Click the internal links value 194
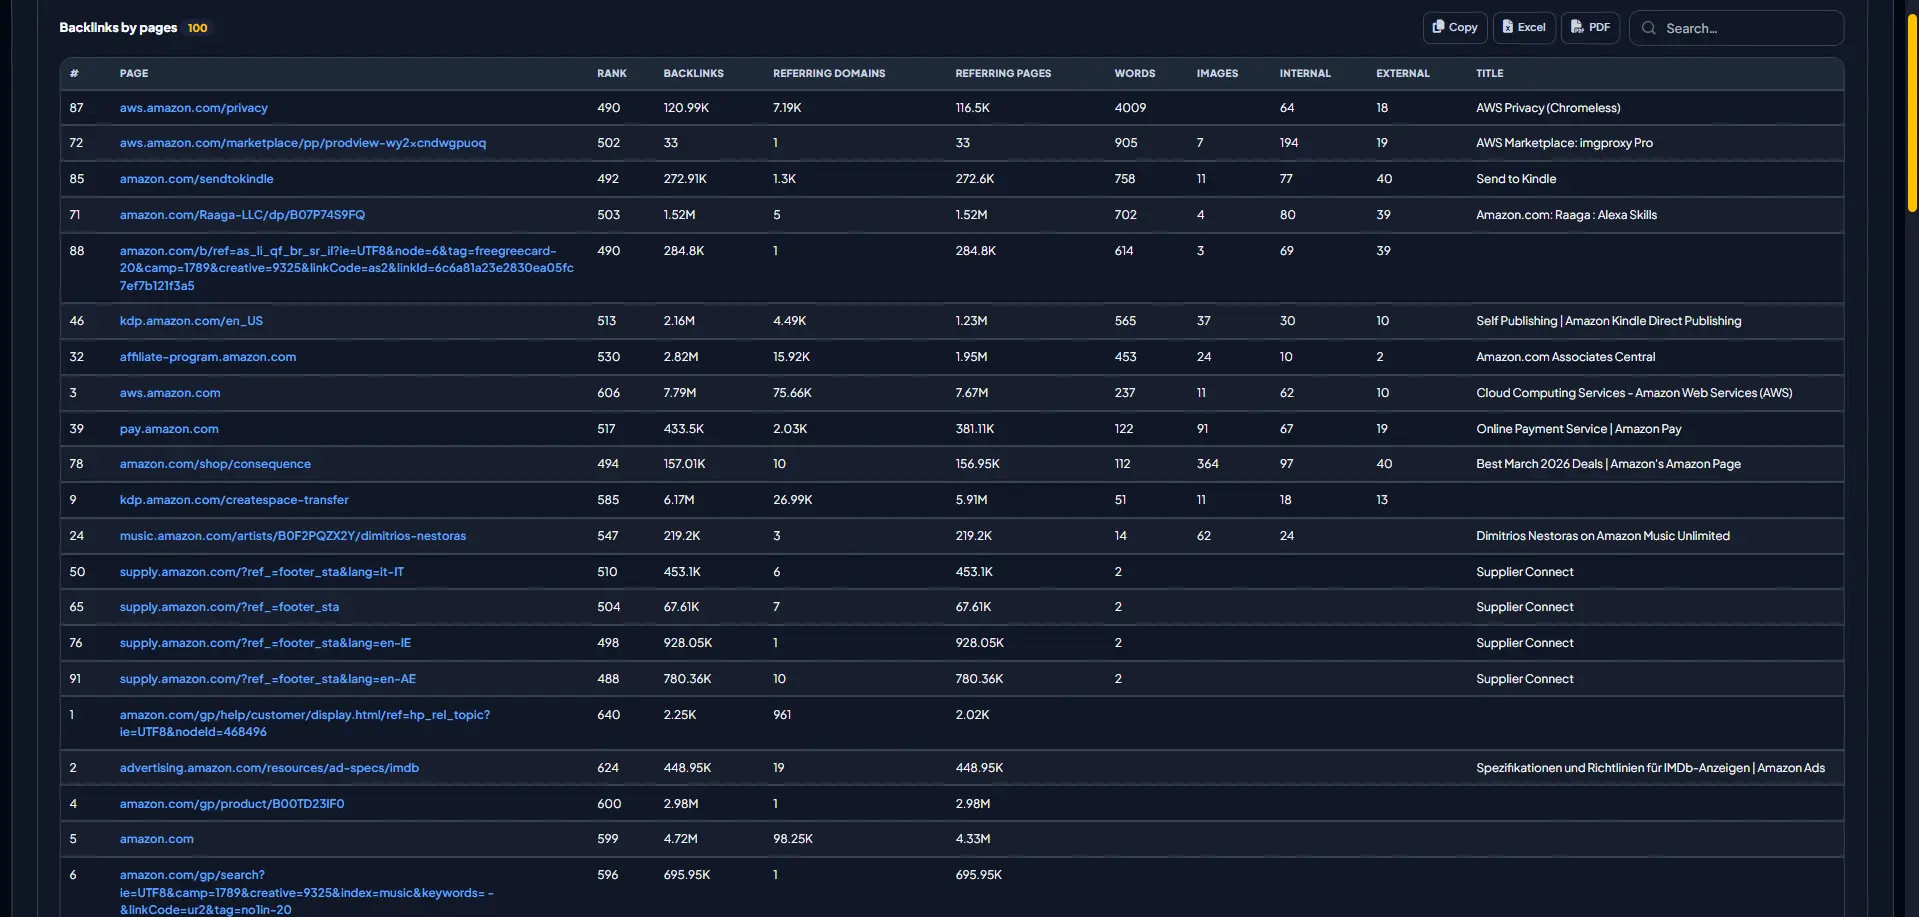This screenshot has width=1919, height=917. (1289, 143)
